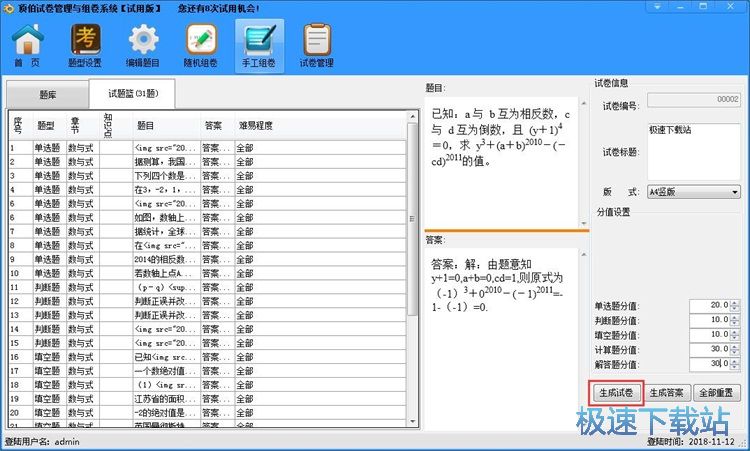The height and width of the screenshot is (451, 750).
Task: Click the 解答题分值 value field
Action: click(x=710, y=364)
